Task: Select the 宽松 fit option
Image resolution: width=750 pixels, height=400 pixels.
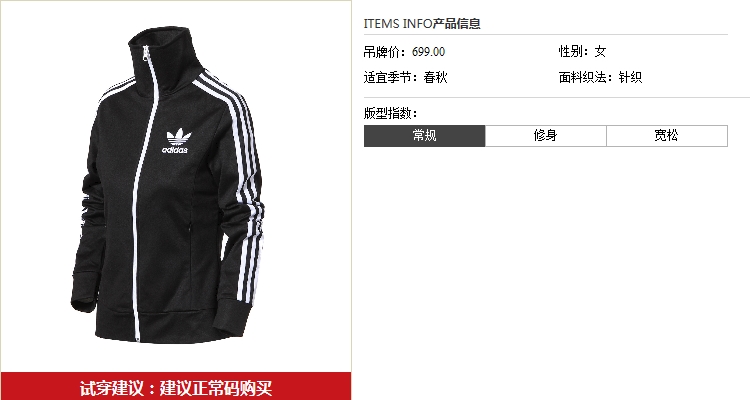Action: tap(667, 136)
